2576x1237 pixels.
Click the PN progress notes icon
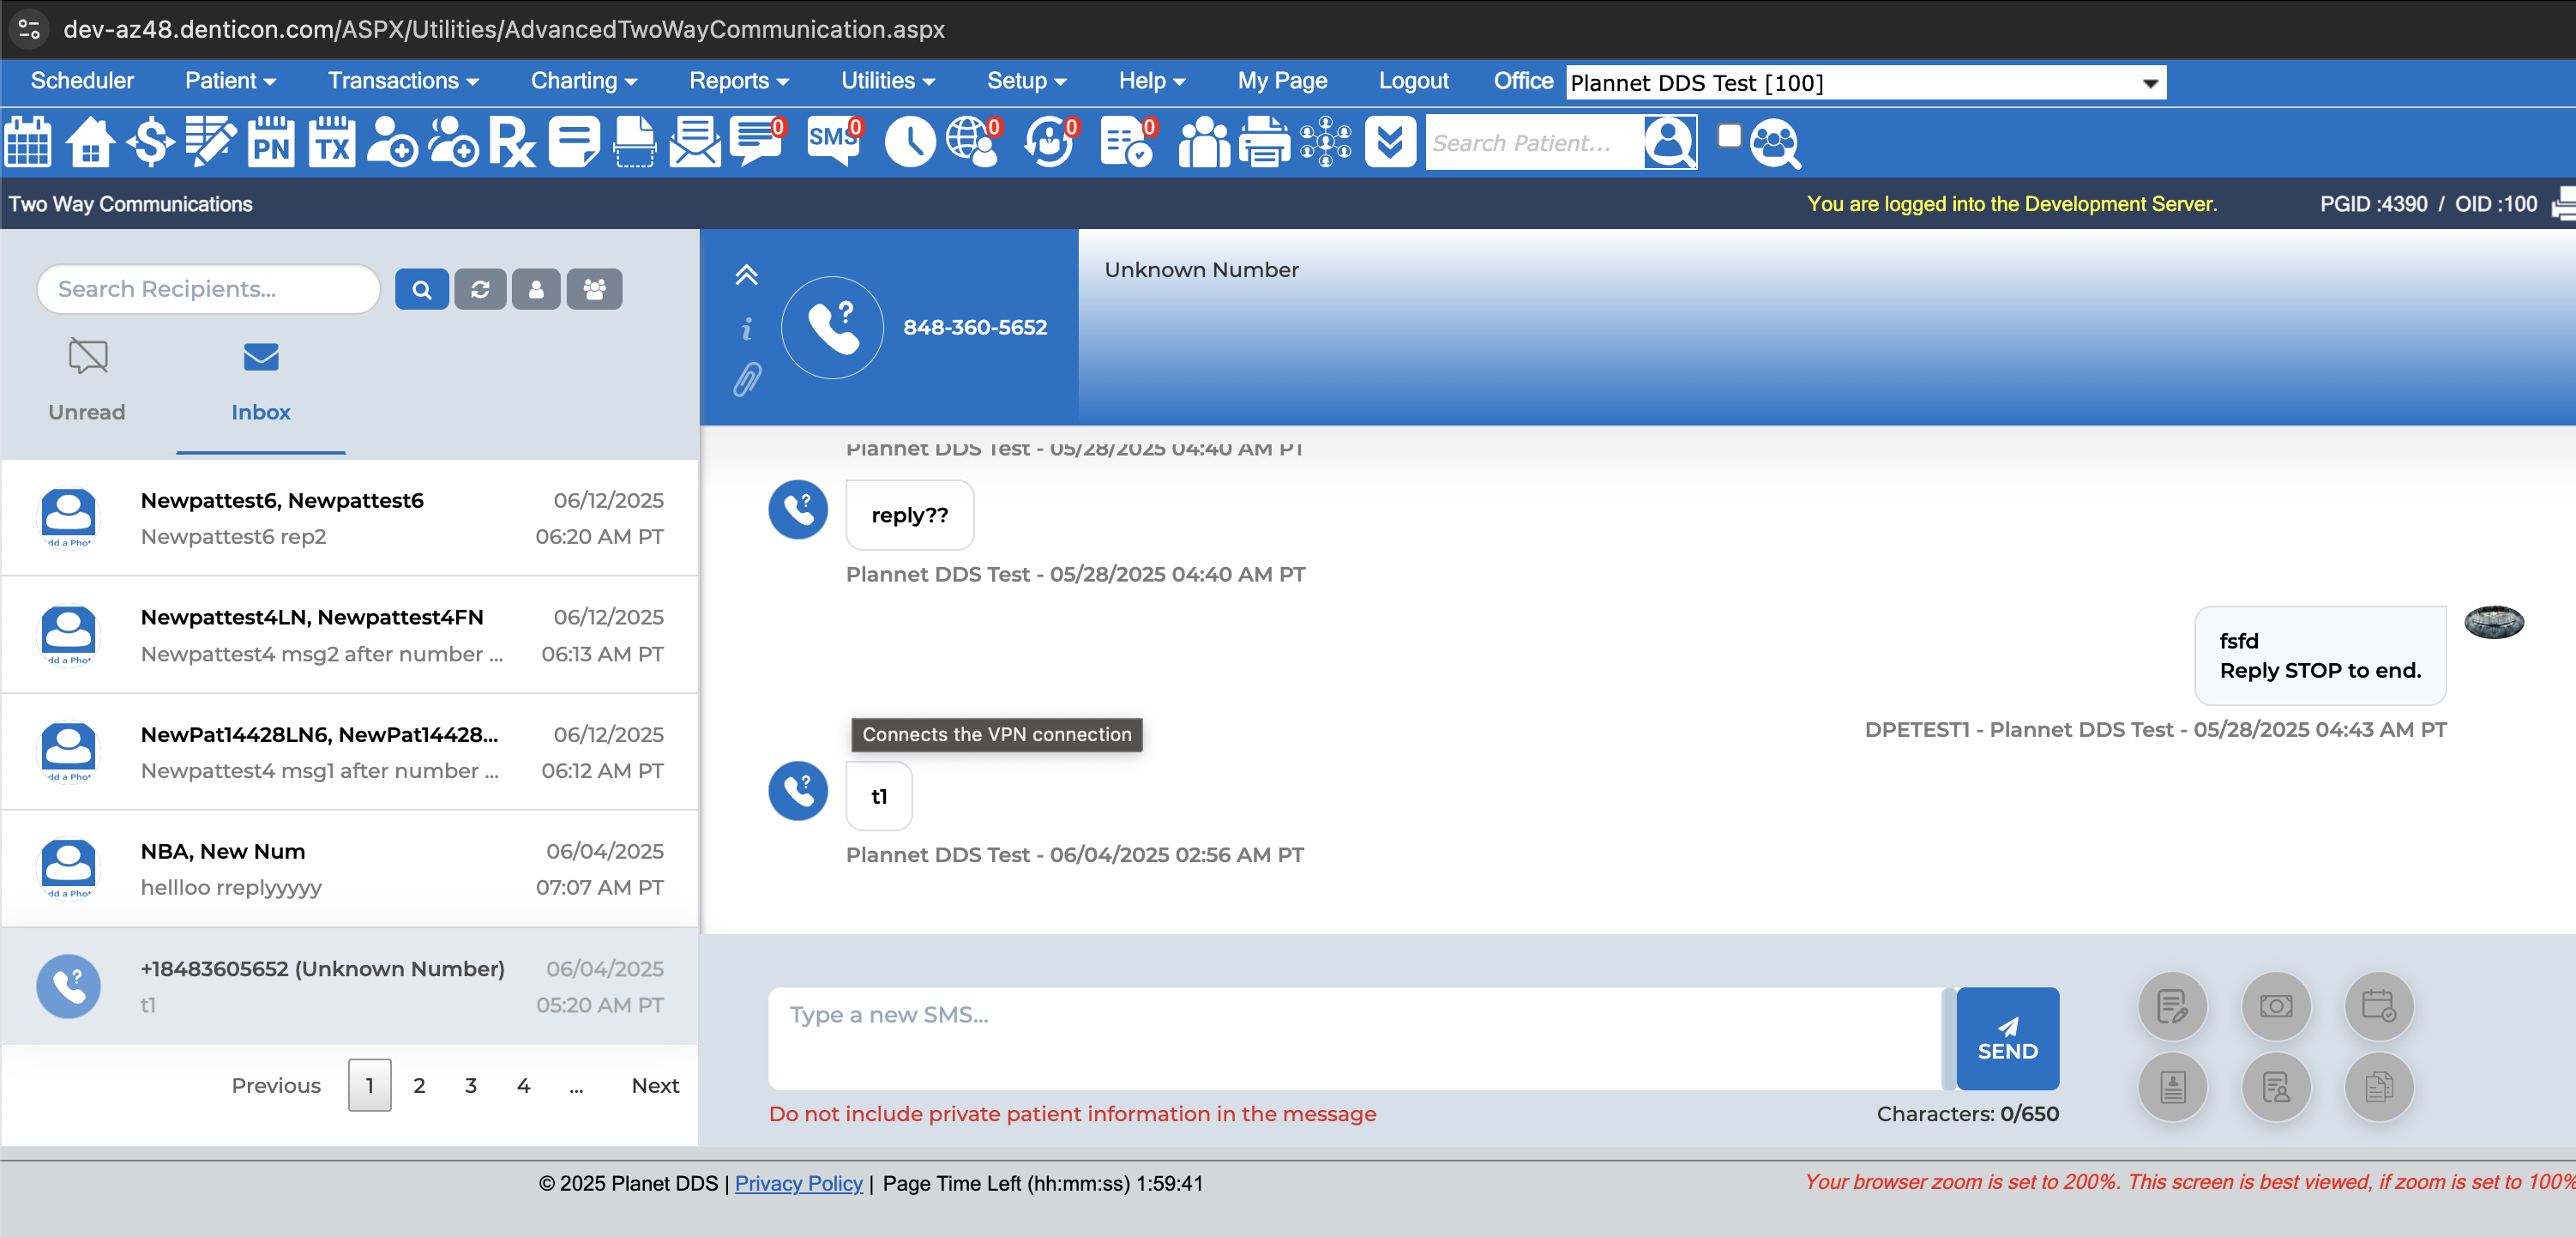coord(270,142)
